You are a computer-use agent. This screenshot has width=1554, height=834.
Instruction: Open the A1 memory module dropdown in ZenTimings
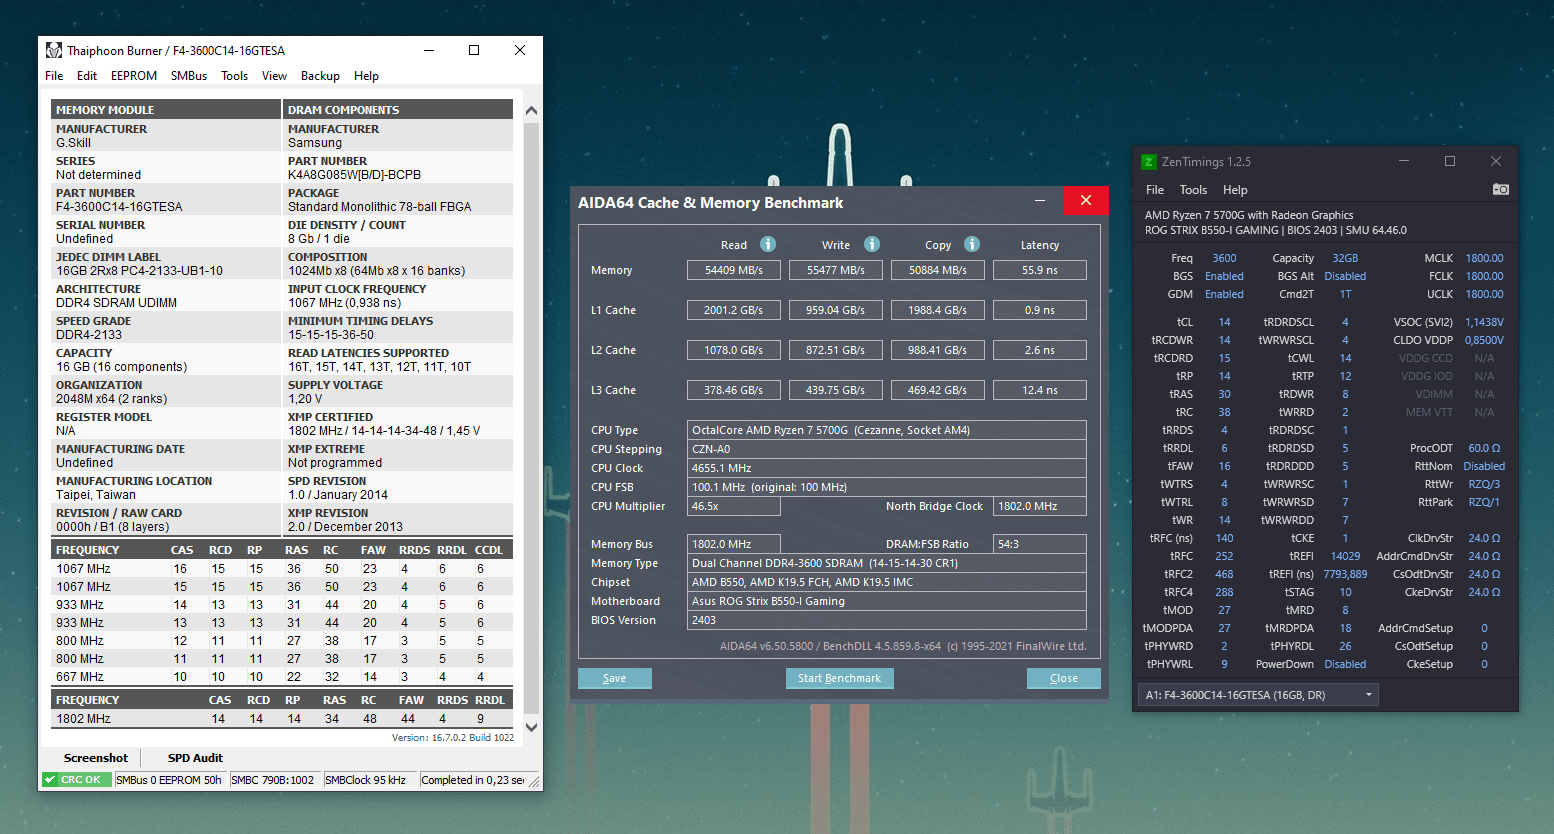1258,695
